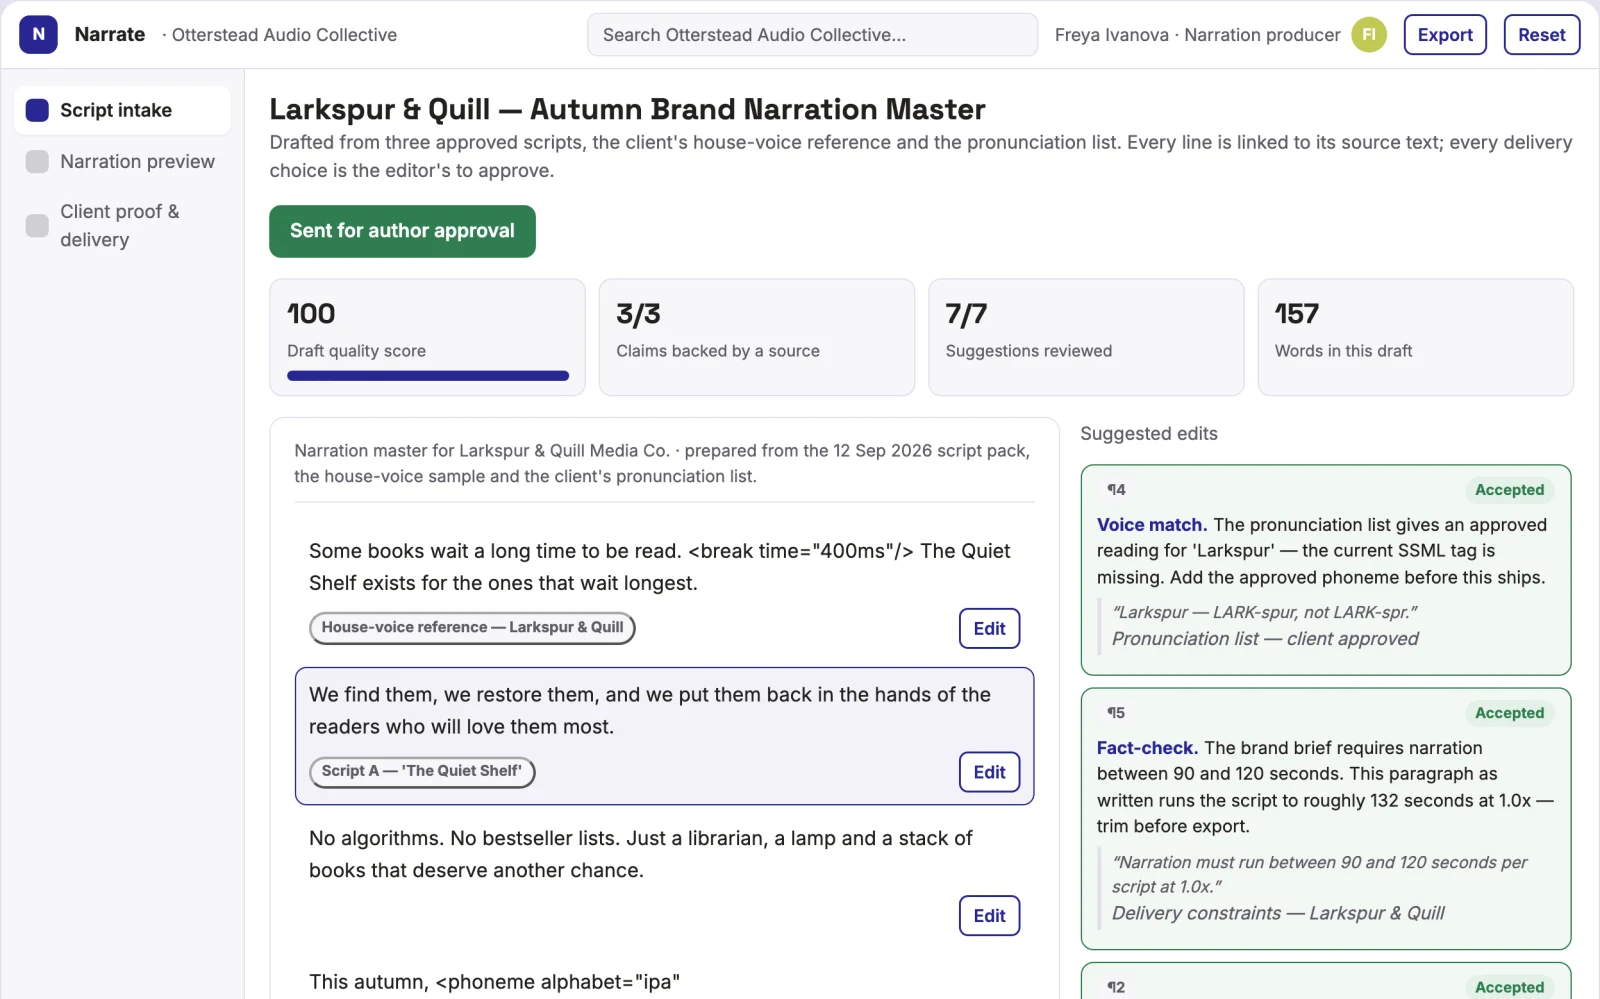
Task: Select the Script intake step
Action: pos(122,110)
